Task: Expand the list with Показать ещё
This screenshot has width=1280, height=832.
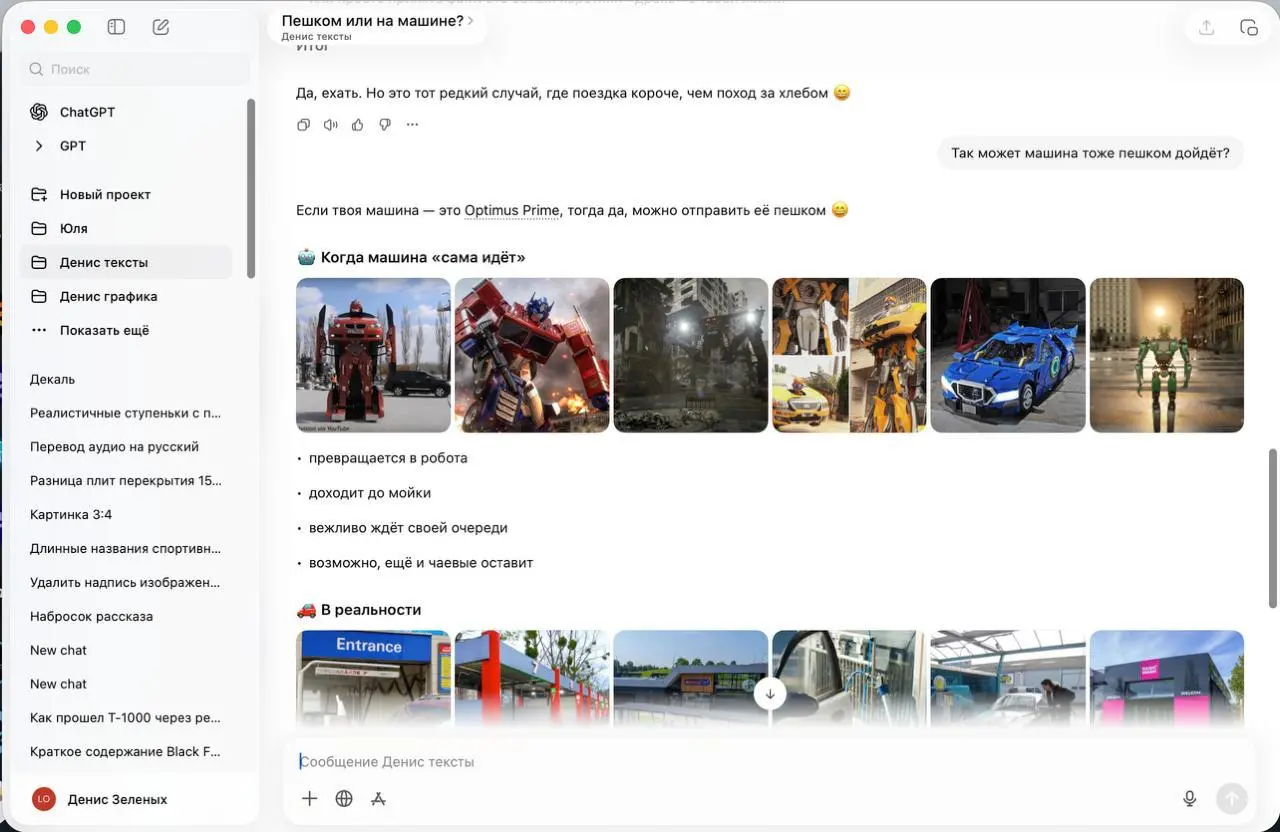Action: pos(126,330)
